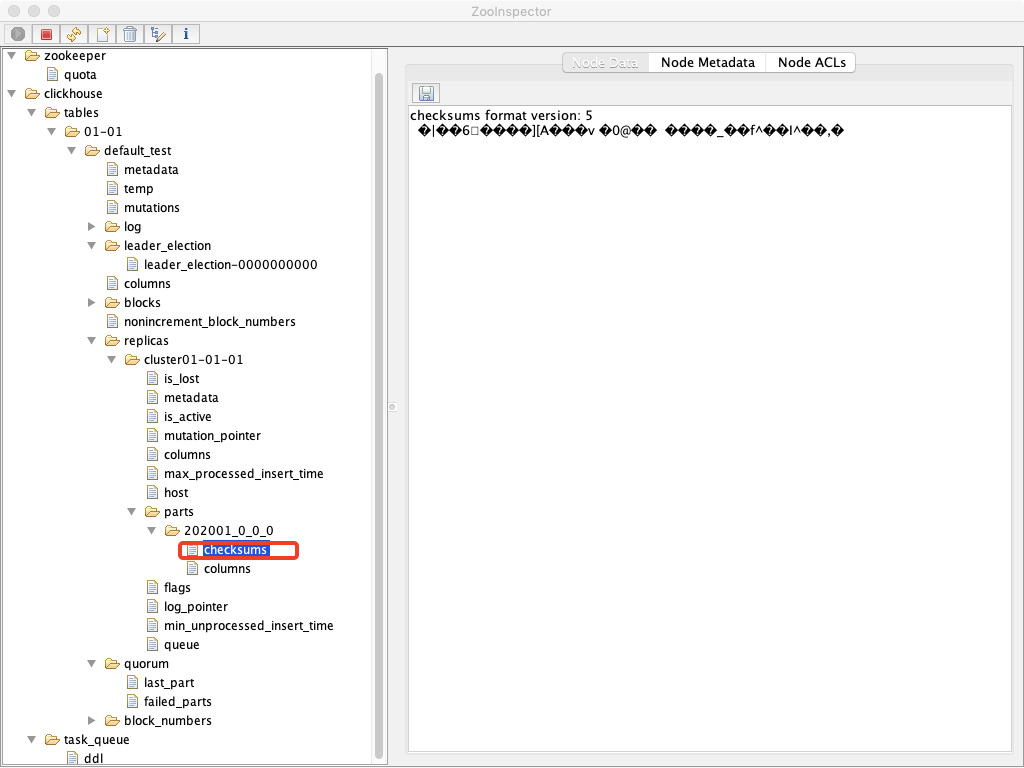The width and height of the screenshot is (1024, 768).
Task: Click the quorum folder icon
Action: (x=112, y=664)
